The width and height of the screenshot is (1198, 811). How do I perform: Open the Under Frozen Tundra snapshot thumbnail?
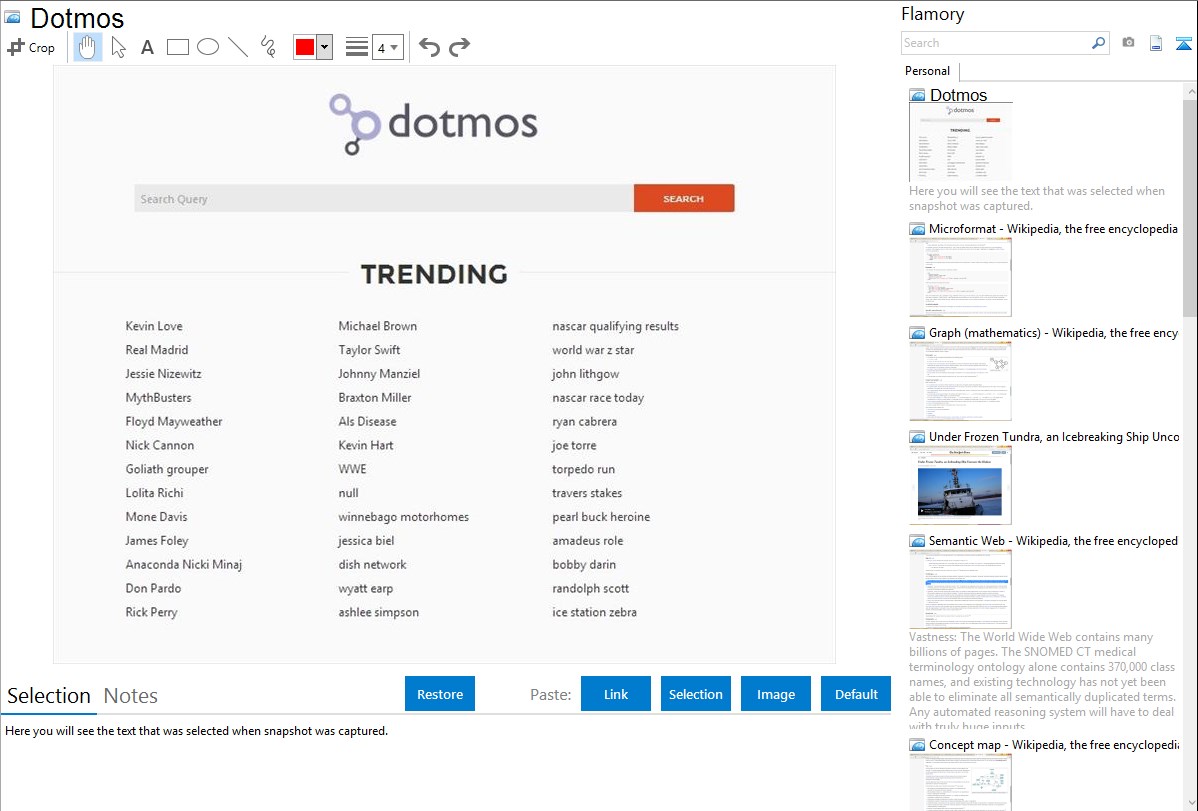(x=960, y=485)
